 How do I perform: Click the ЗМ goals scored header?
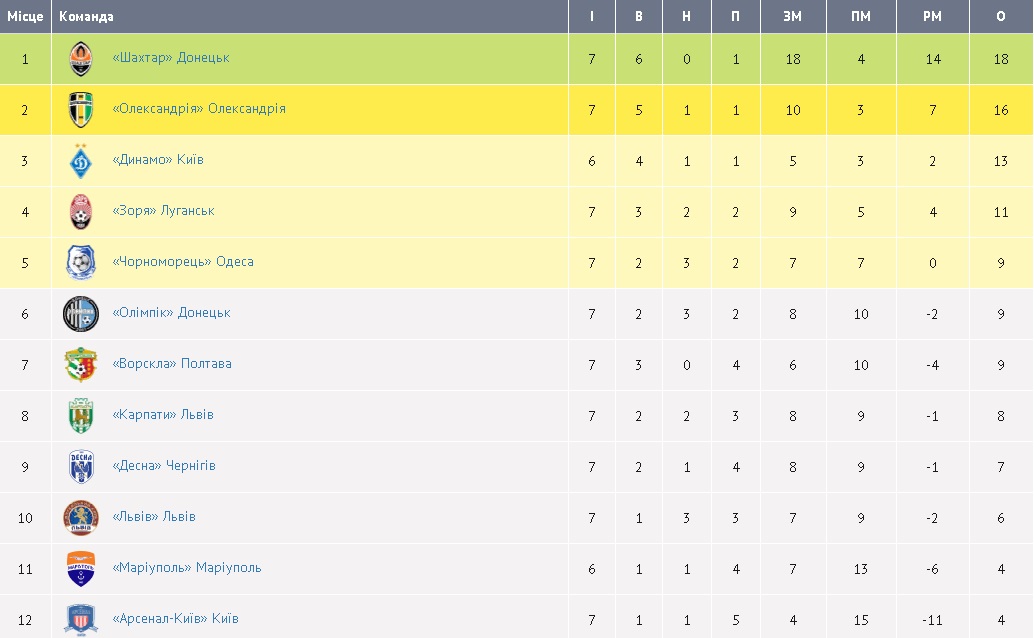coord(793,17)
